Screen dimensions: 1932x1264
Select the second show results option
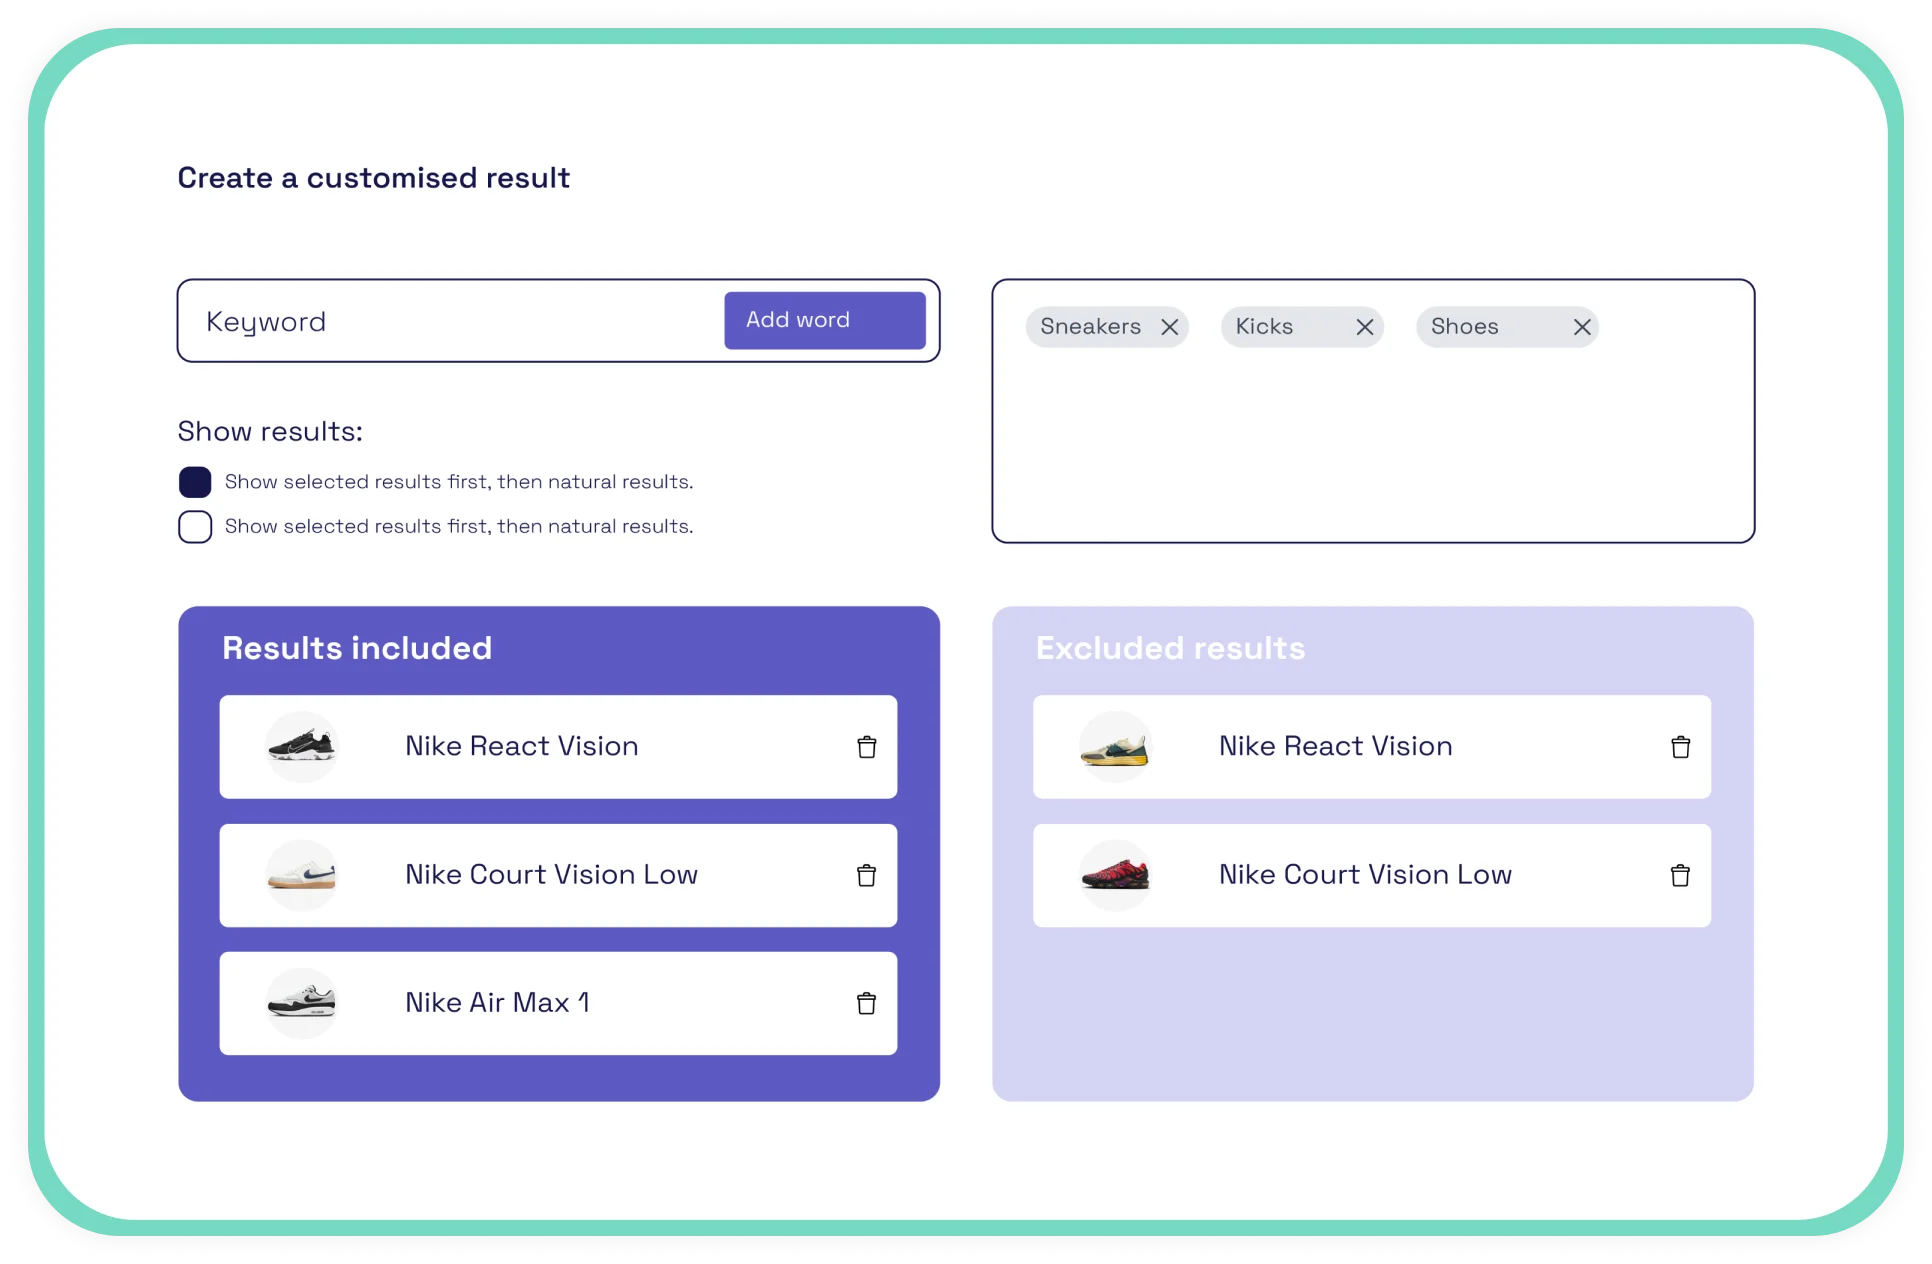193,528
